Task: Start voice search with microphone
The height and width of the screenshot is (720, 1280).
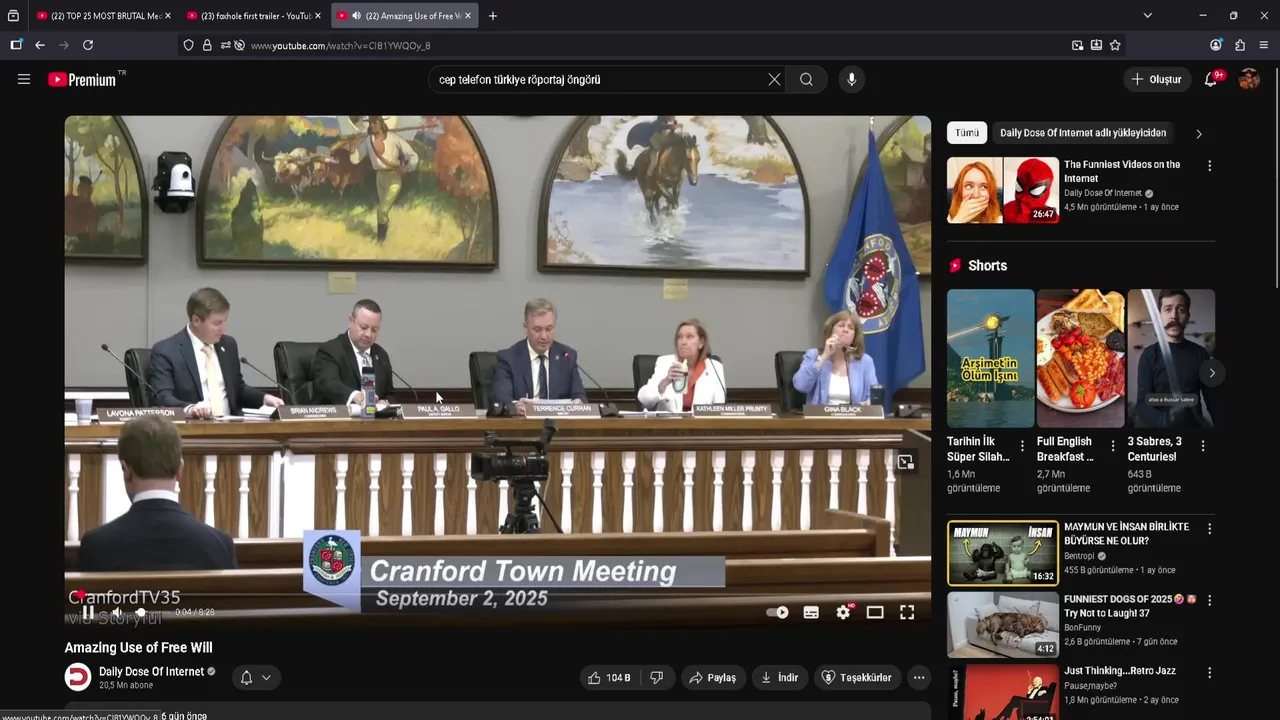Action: (851, 79)
